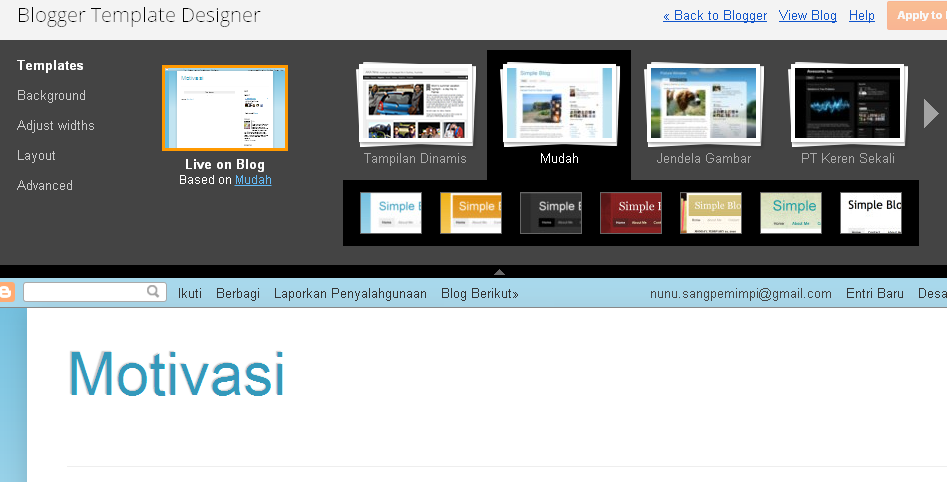947x482 pixels.
Task: Click the Blogger Template Designer heading
Action: click(x=139, y=15)
